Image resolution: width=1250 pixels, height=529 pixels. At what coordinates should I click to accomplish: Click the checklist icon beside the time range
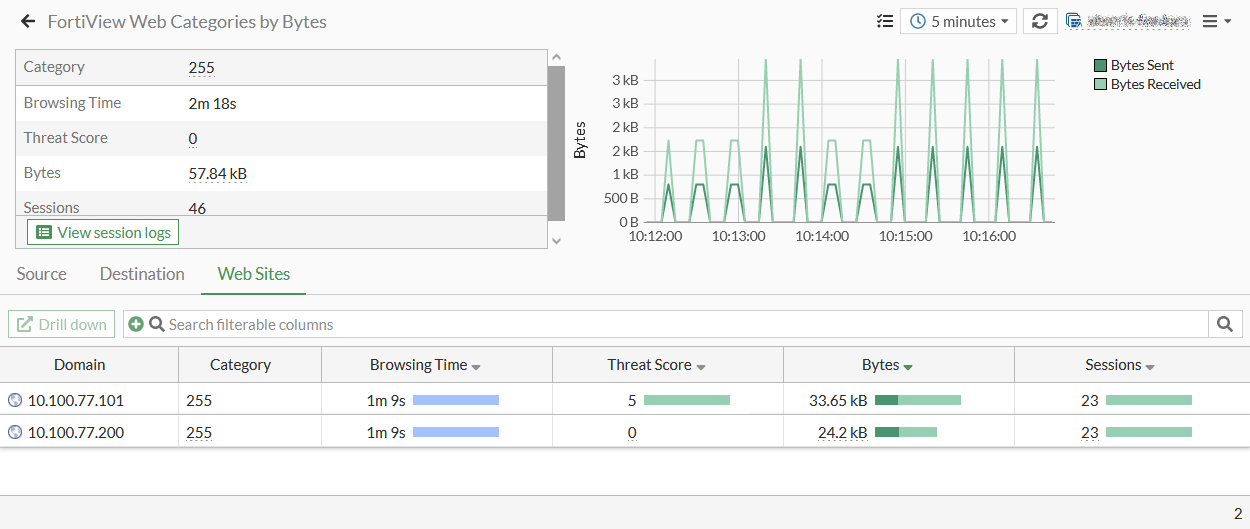(884, 21)
